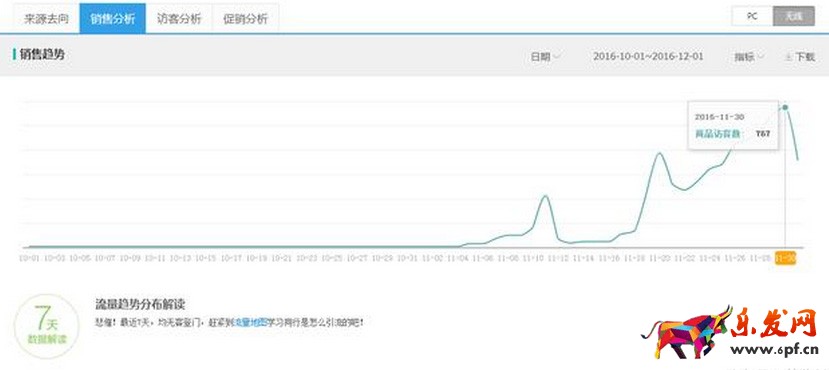Click the colorful bull logo
This screenshot has width=829, height=370.
(x=686, y=332)
